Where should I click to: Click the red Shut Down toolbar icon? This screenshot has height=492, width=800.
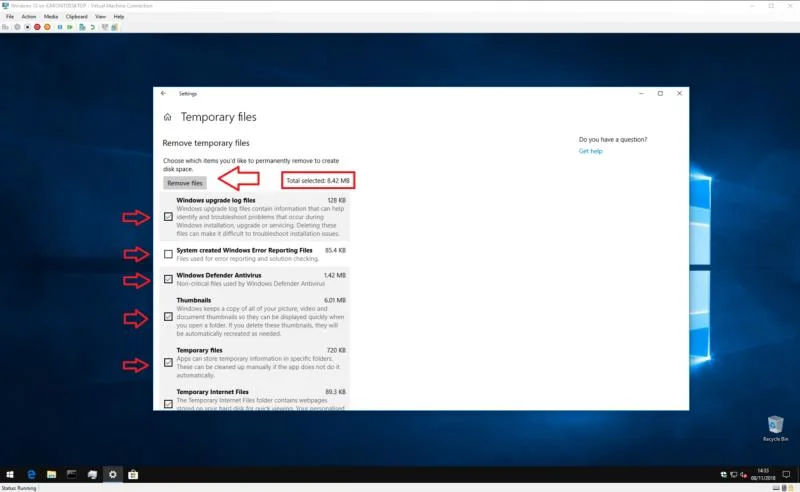coord(37,27)
